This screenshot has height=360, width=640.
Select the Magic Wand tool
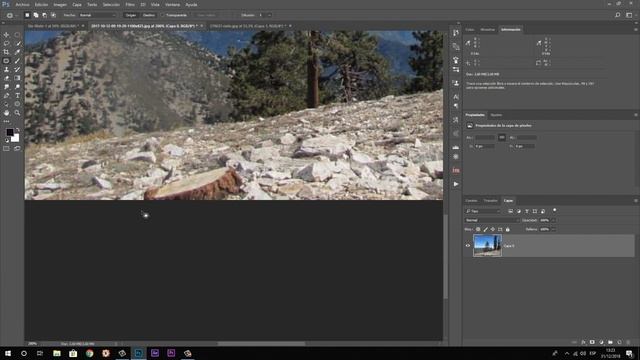pyautogui.click(x=17, y=43)
